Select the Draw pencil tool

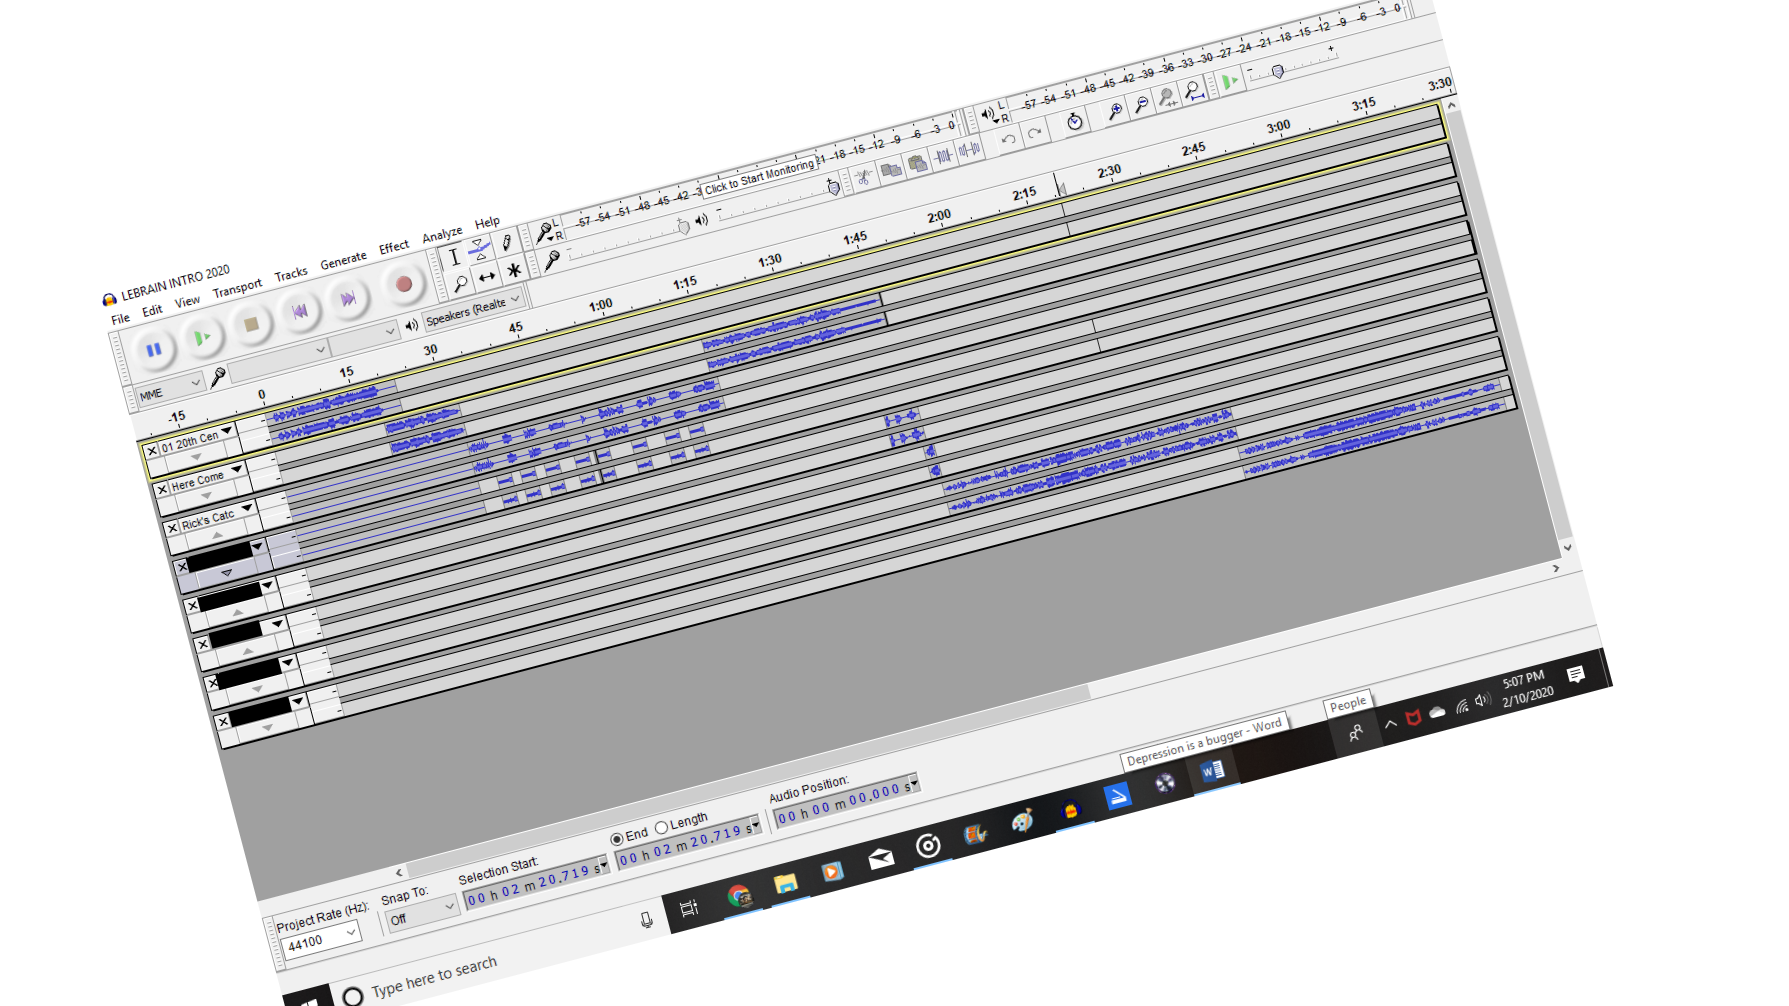(x=507, y=241)
